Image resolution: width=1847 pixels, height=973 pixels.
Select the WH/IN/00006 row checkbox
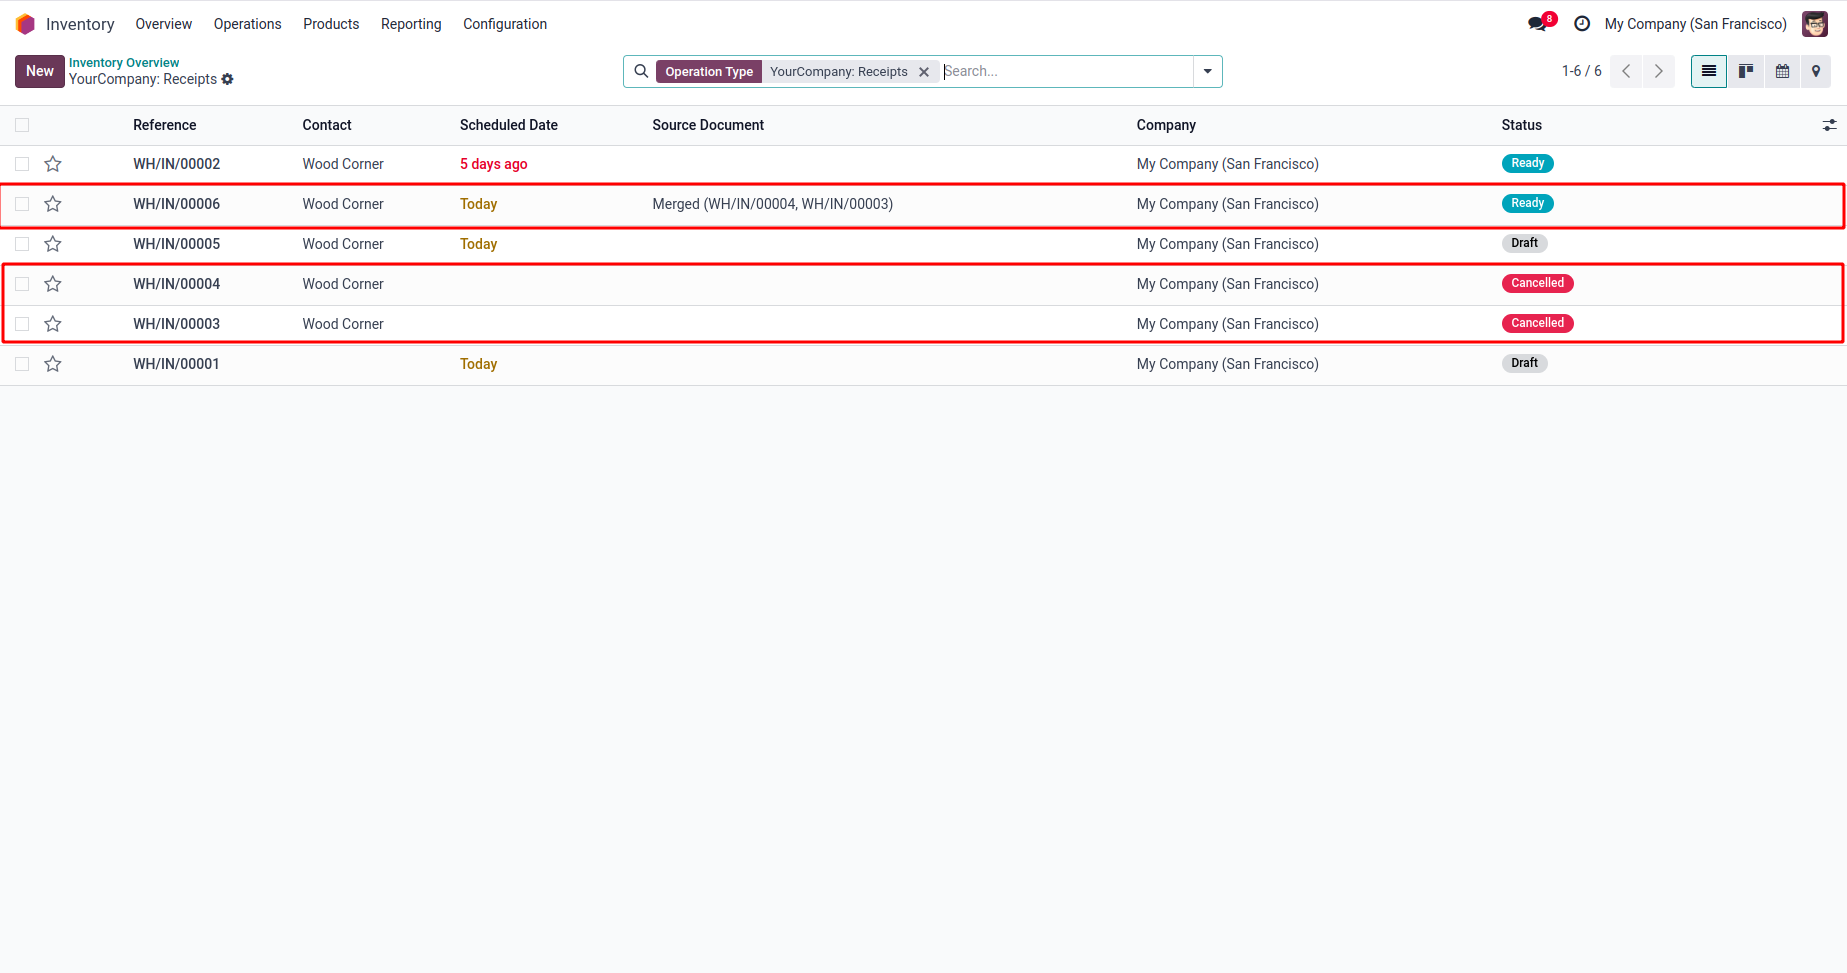tap(22, 204)
